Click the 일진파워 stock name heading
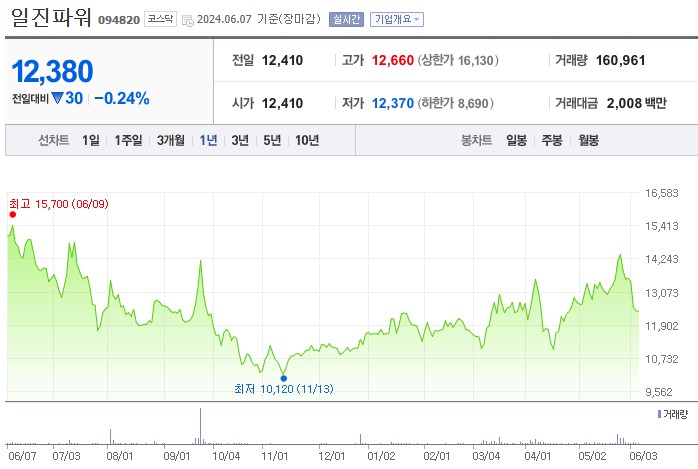The image size is (698, 469). click(x=51, y=18)
